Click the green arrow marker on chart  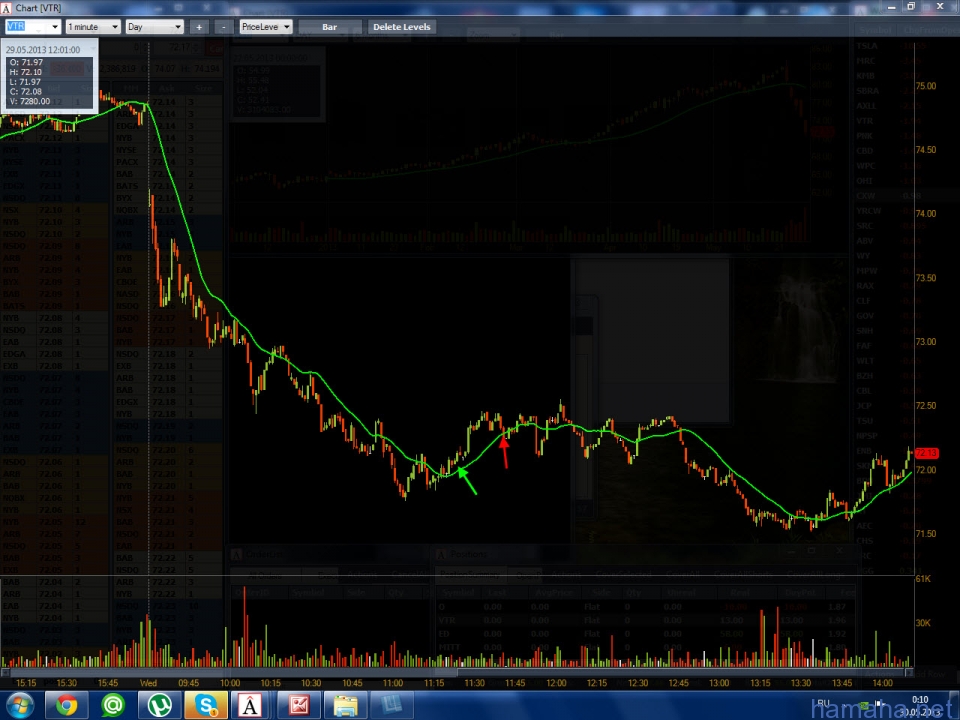pos(466,481)
